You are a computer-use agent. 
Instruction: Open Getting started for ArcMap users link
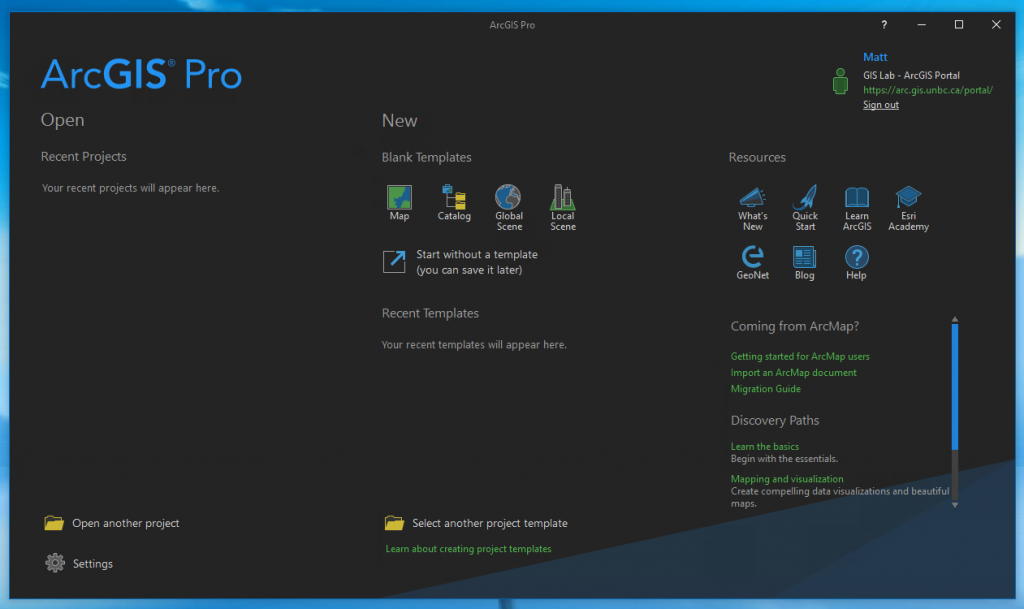coord(800,356)
